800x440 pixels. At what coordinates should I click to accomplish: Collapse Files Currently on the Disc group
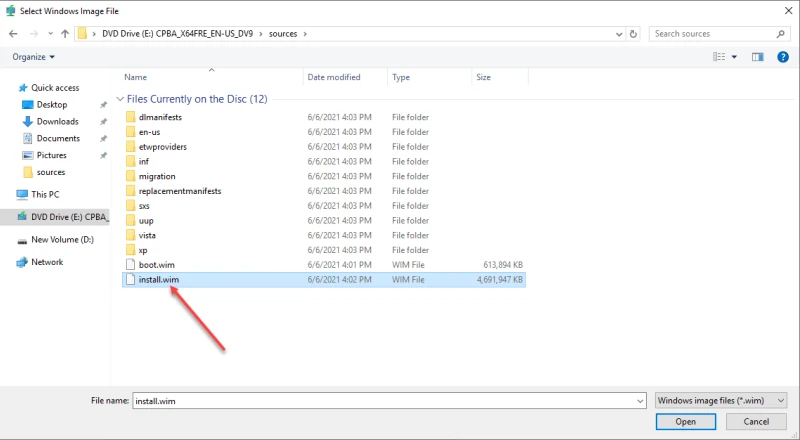[x=120, y=99]
